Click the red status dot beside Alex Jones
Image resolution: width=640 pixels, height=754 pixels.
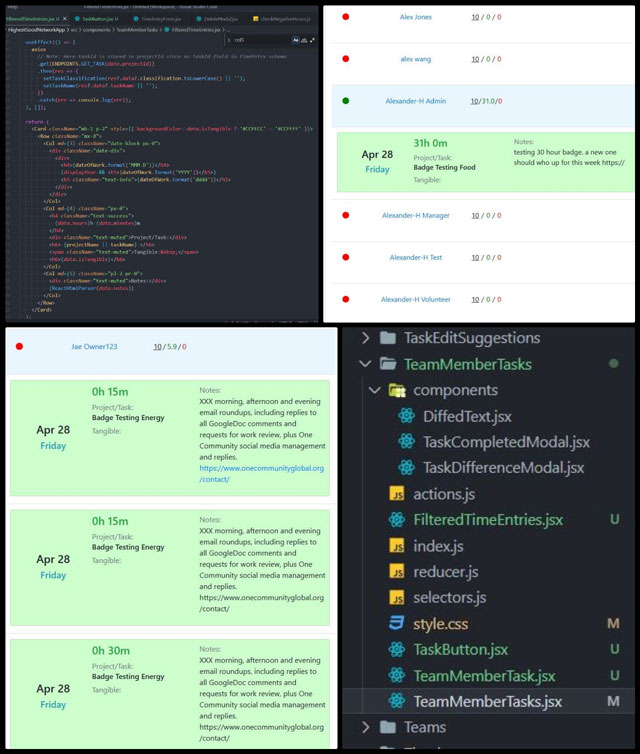(x=346, y=17)
